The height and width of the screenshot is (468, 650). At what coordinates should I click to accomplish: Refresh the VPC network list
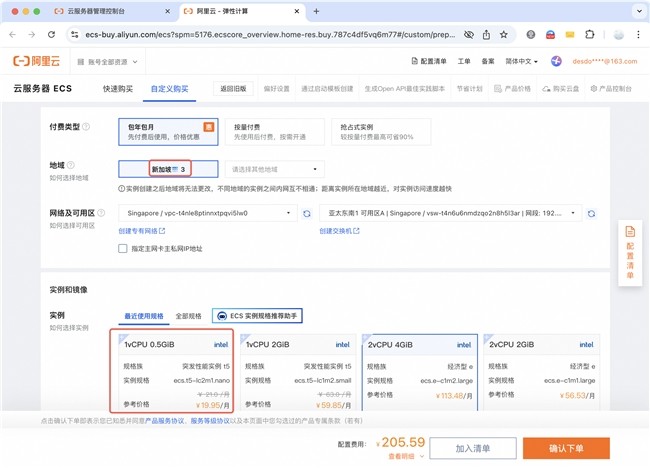click(306, 213)
